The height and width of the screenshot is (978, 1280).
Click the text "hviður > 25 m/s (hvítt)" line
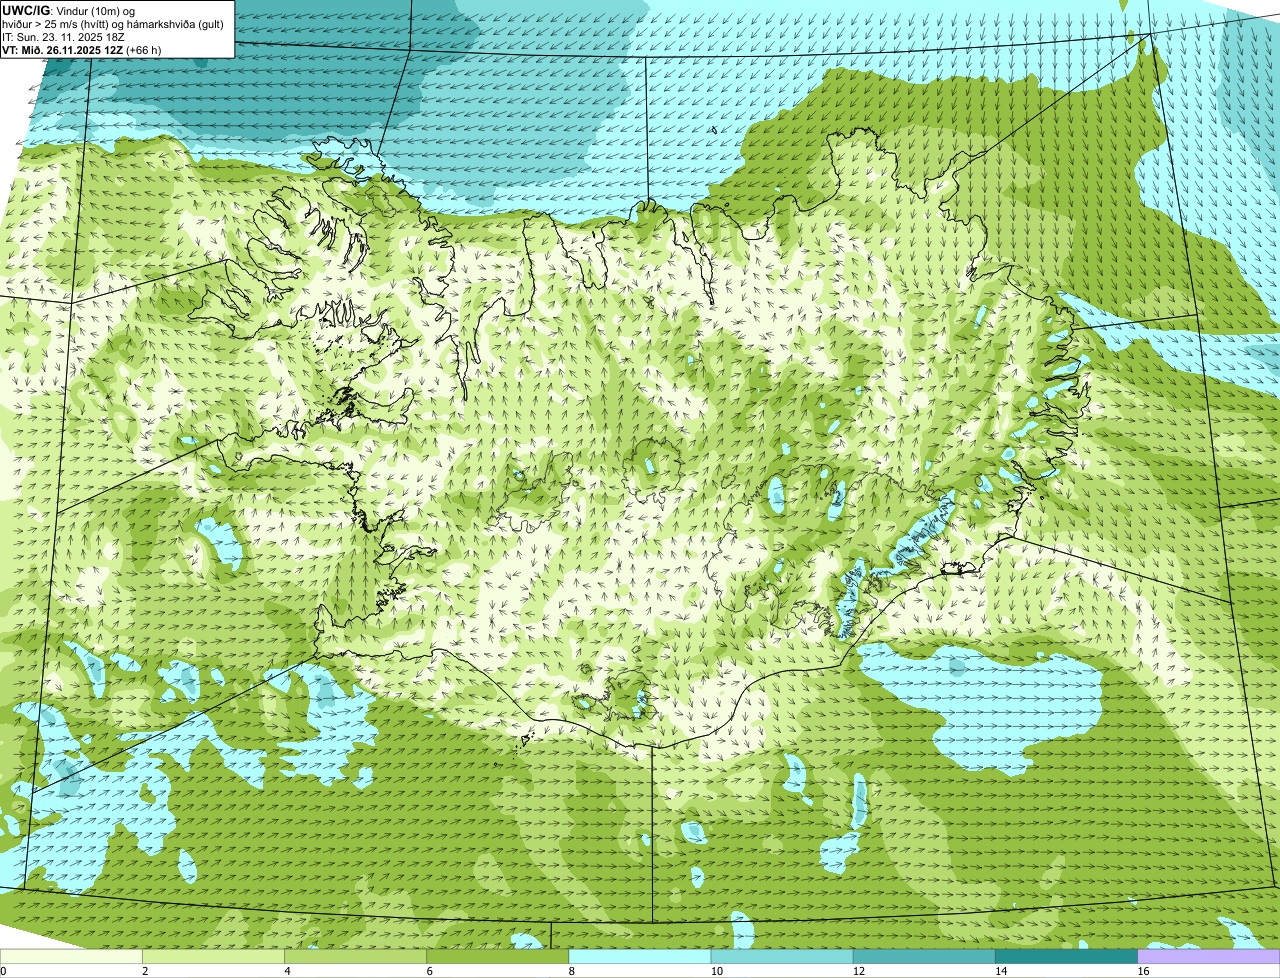[x=113, y=23]
